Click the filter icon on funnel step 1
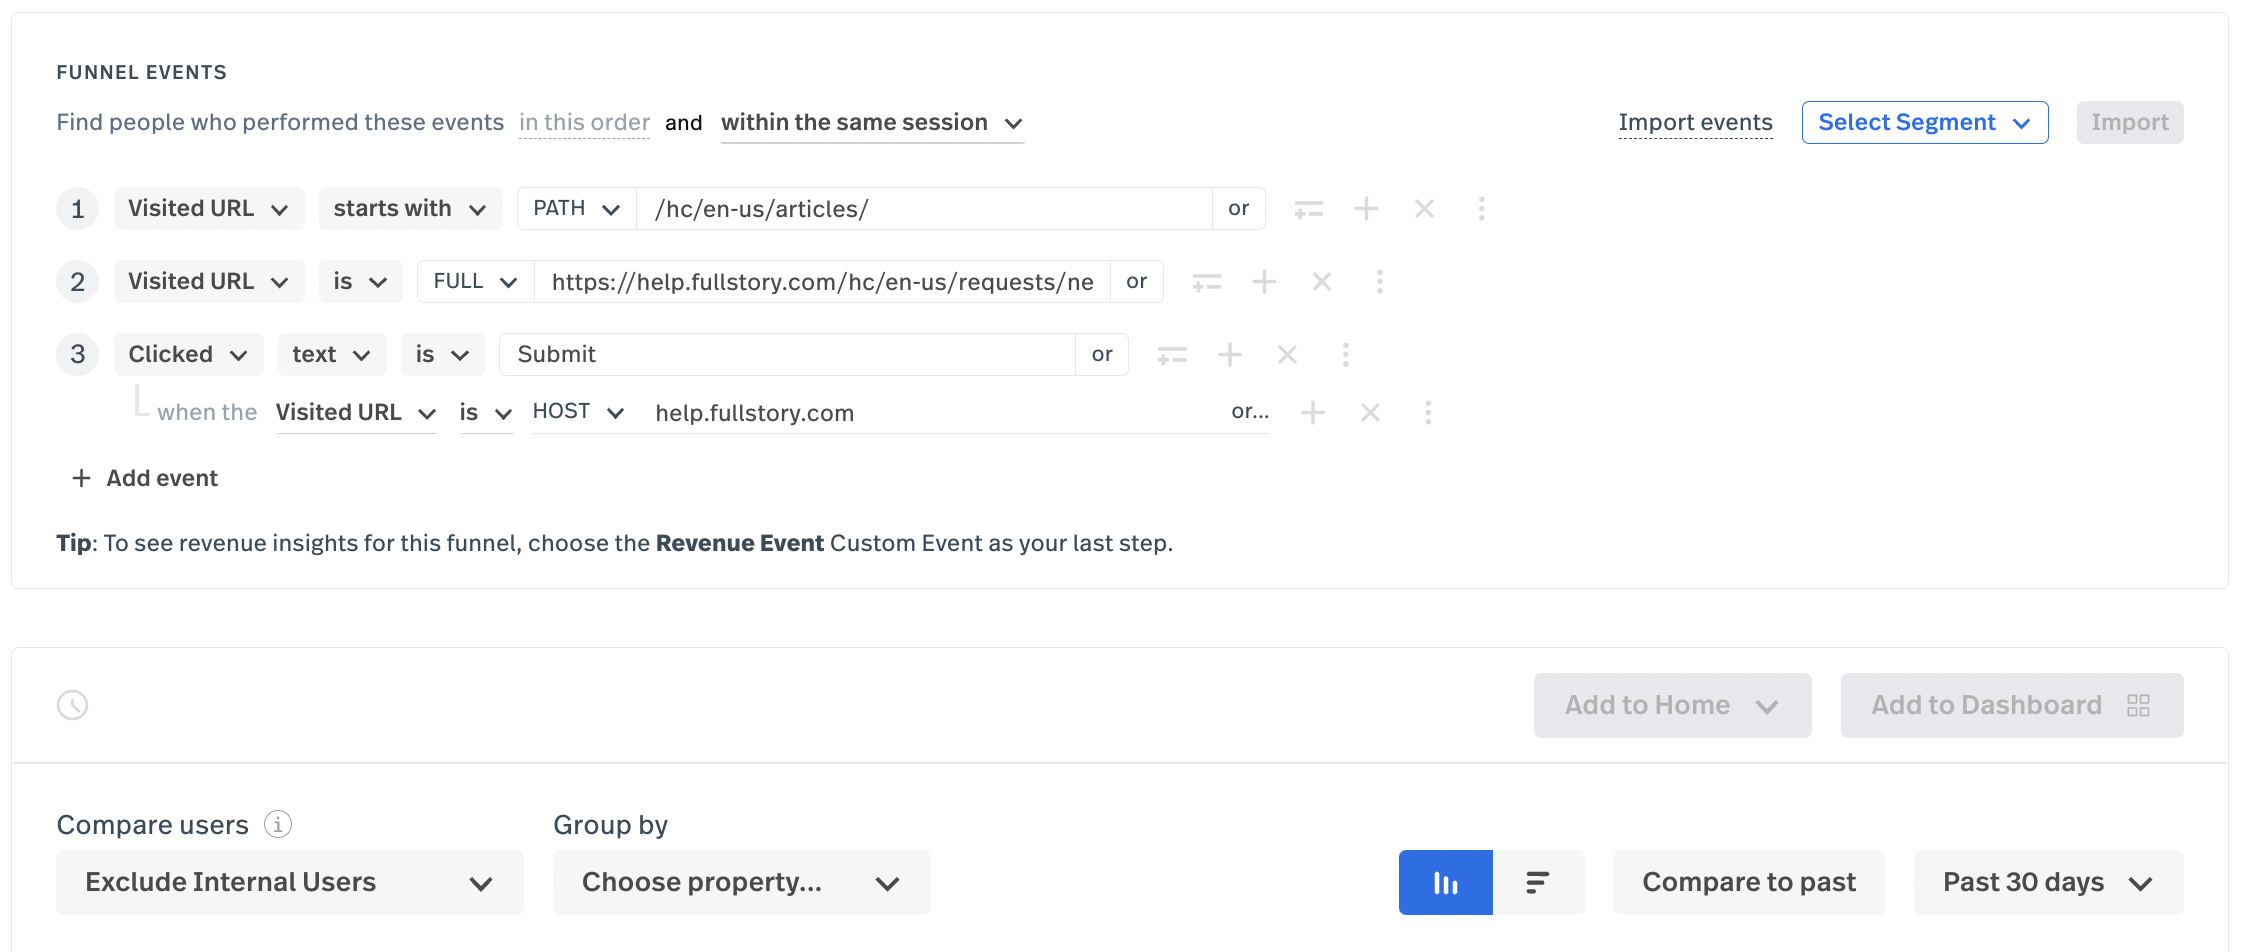Image resolution: width=2242 pixels, height=952 pixels. 1308,209
